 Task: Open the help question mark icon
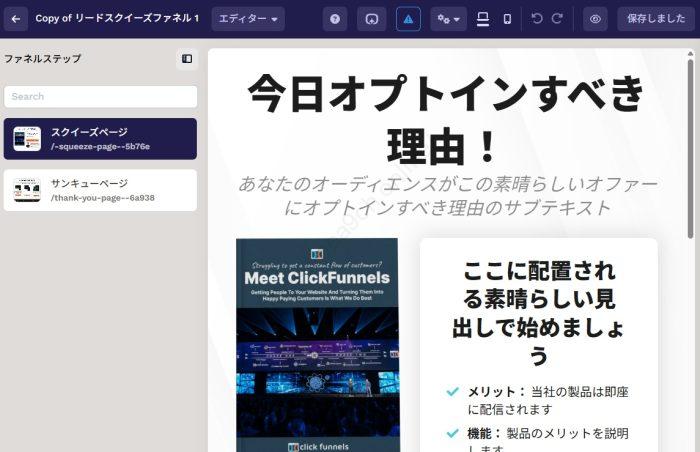click(x=334, y=19)
